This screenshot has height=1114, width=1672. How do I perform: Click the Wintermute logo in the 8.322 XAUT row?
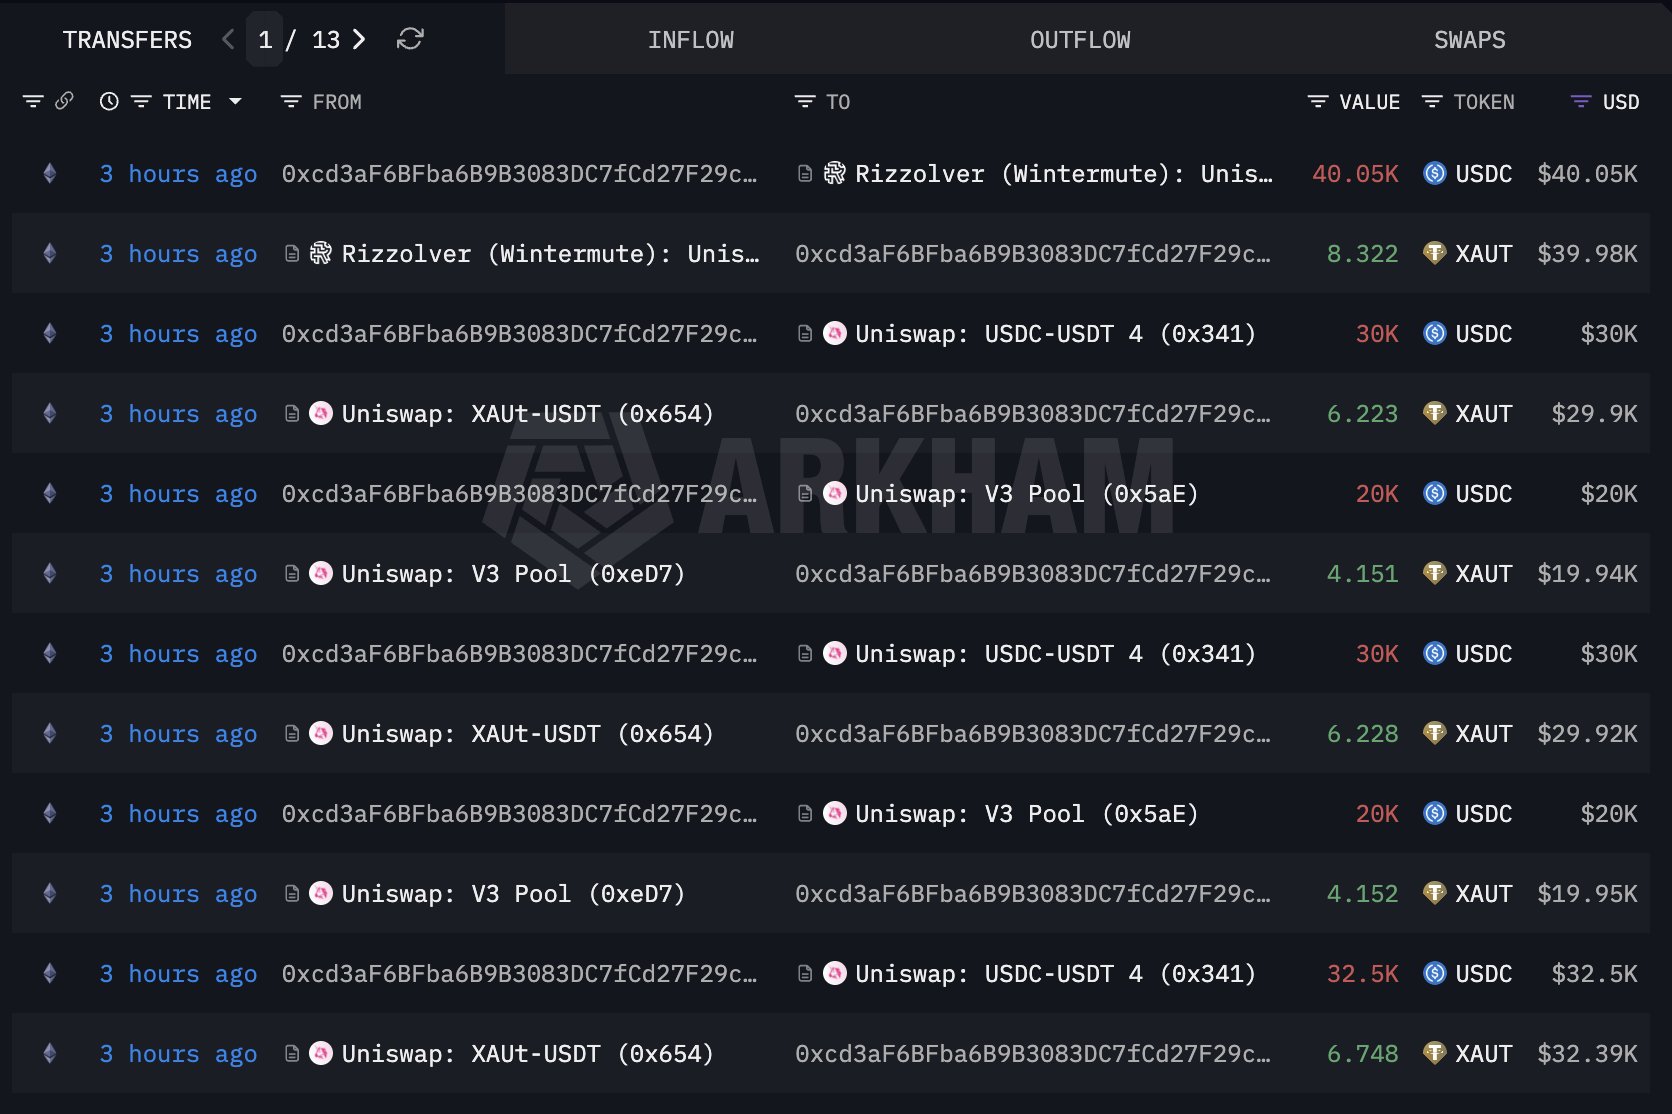click(x=320, y=253)
